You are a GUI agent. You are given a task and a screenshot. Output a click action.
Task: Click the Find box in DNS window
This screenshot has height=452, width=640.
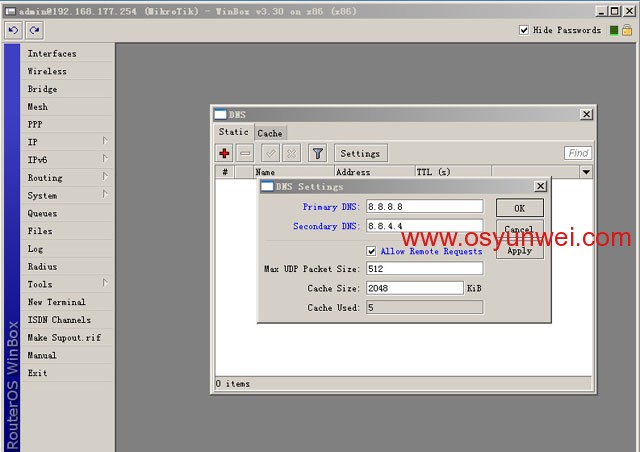578,153
